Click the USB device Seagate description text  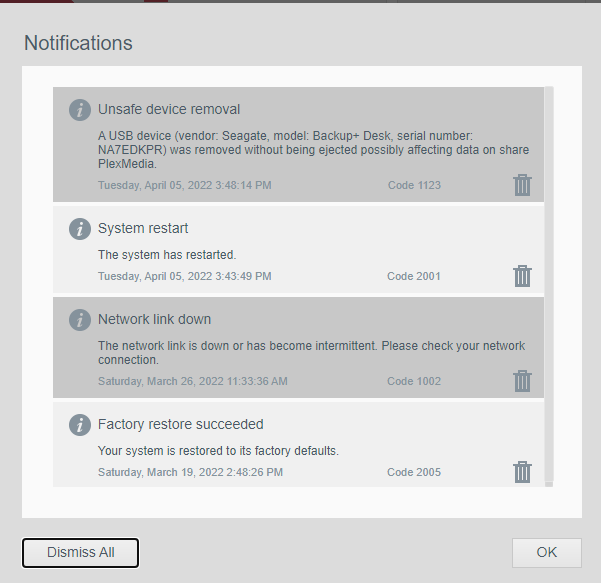314,149
